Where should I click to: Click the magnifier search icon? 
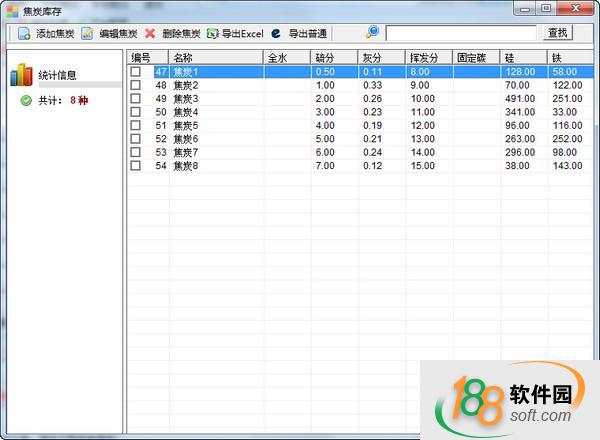[373, 32]
